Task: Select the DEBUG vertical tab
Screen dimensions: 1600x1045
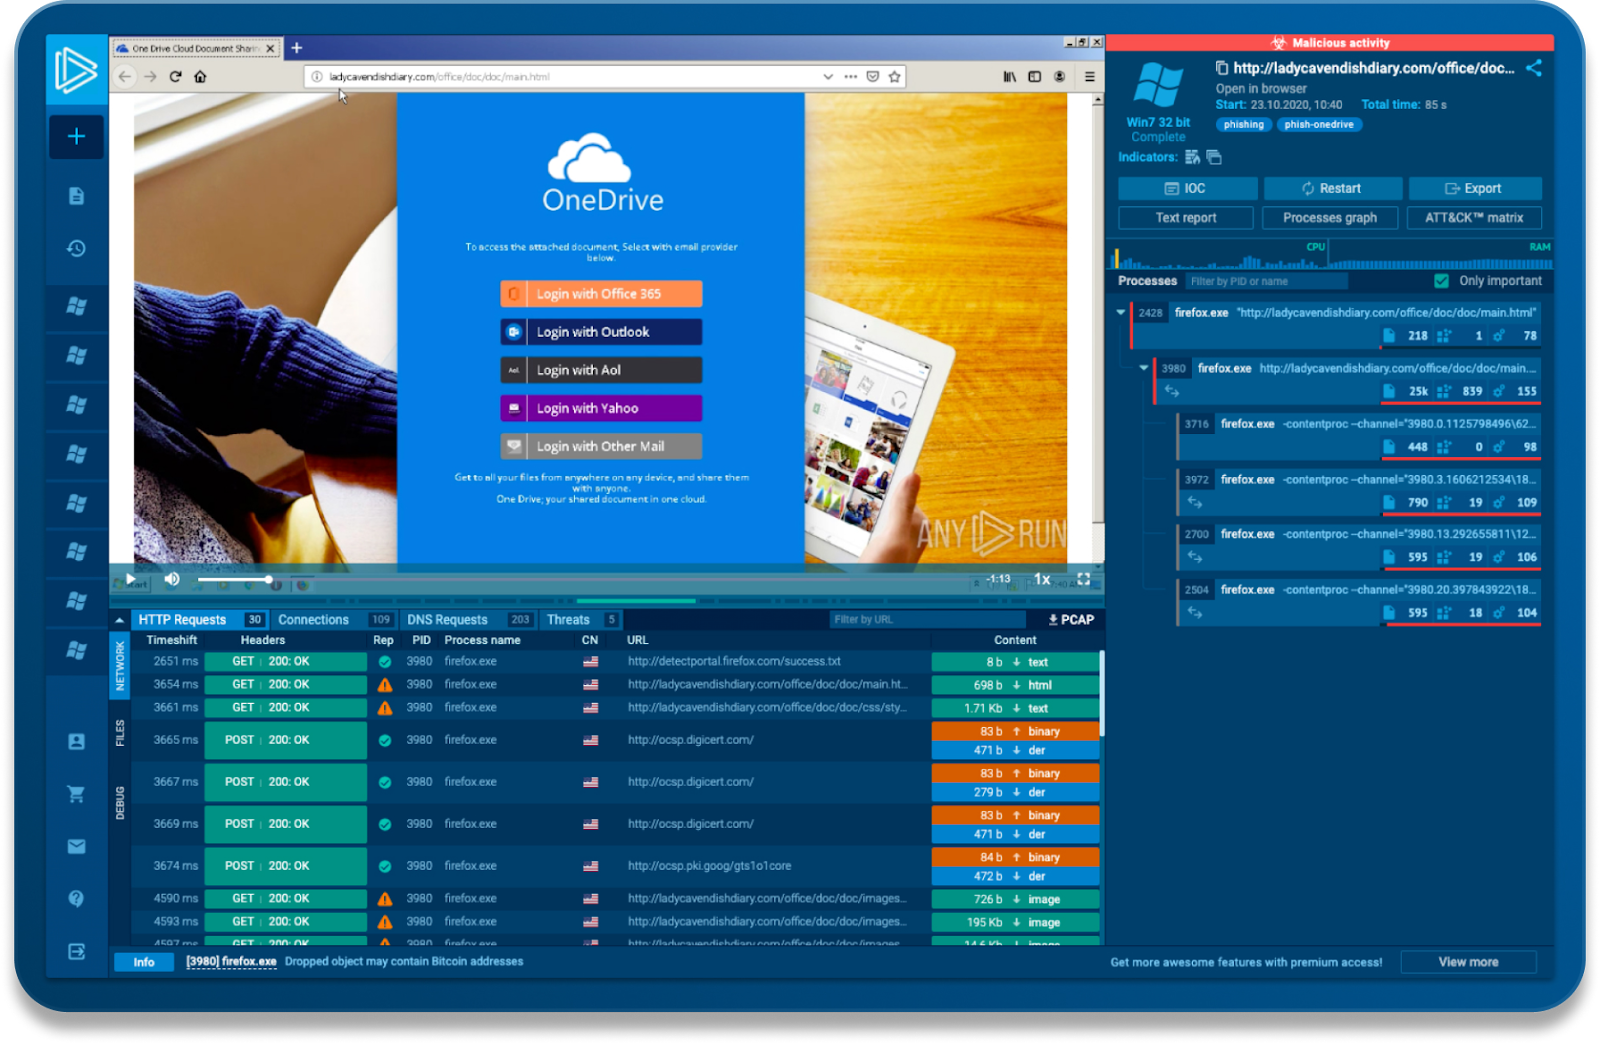Action: [120, 803]
